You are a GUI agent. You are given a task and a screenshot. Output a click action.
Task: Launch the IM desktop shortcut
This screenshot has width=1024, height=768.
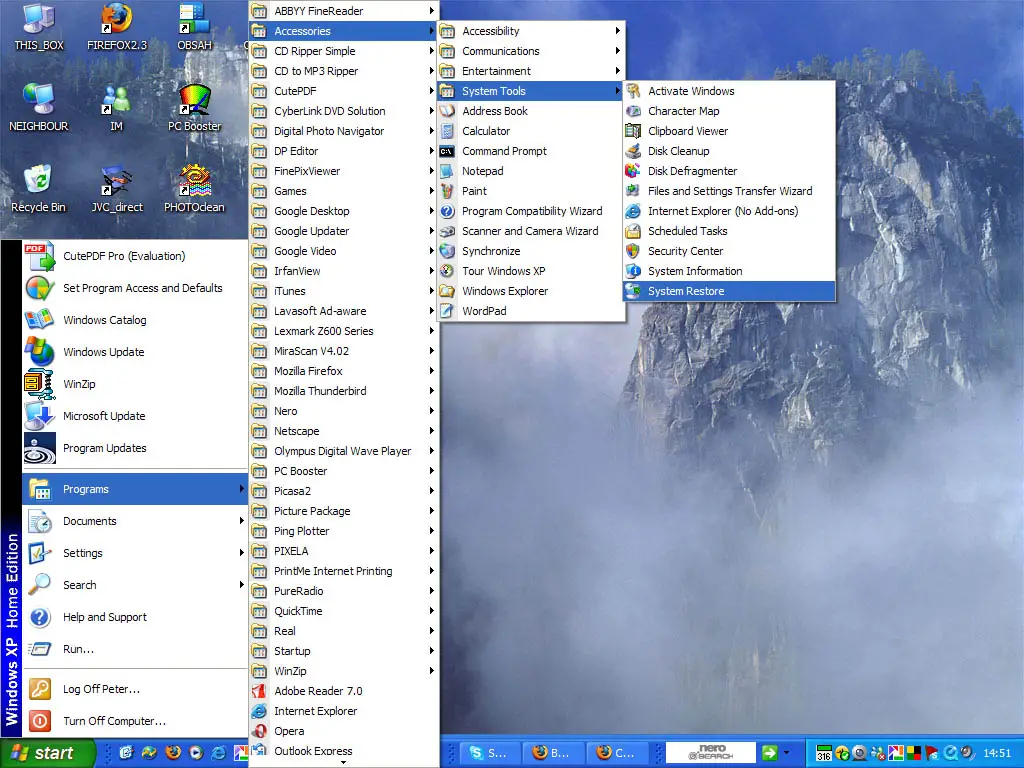click(x=116, y=108)
